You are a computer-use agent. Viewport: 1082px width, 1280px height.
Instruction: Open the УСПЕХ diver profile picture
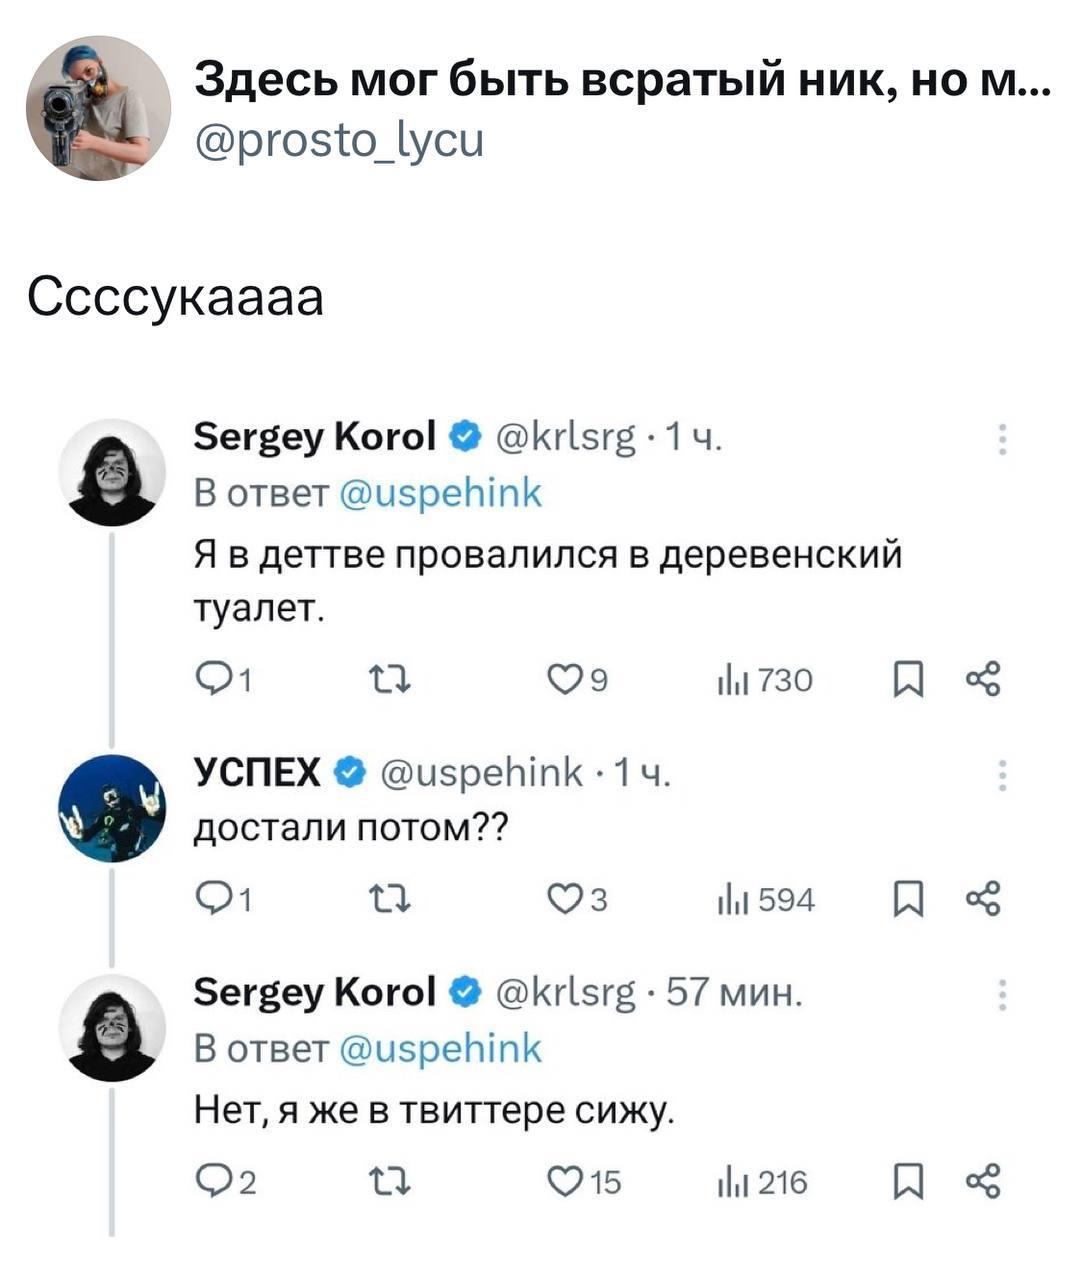[111, 809]
